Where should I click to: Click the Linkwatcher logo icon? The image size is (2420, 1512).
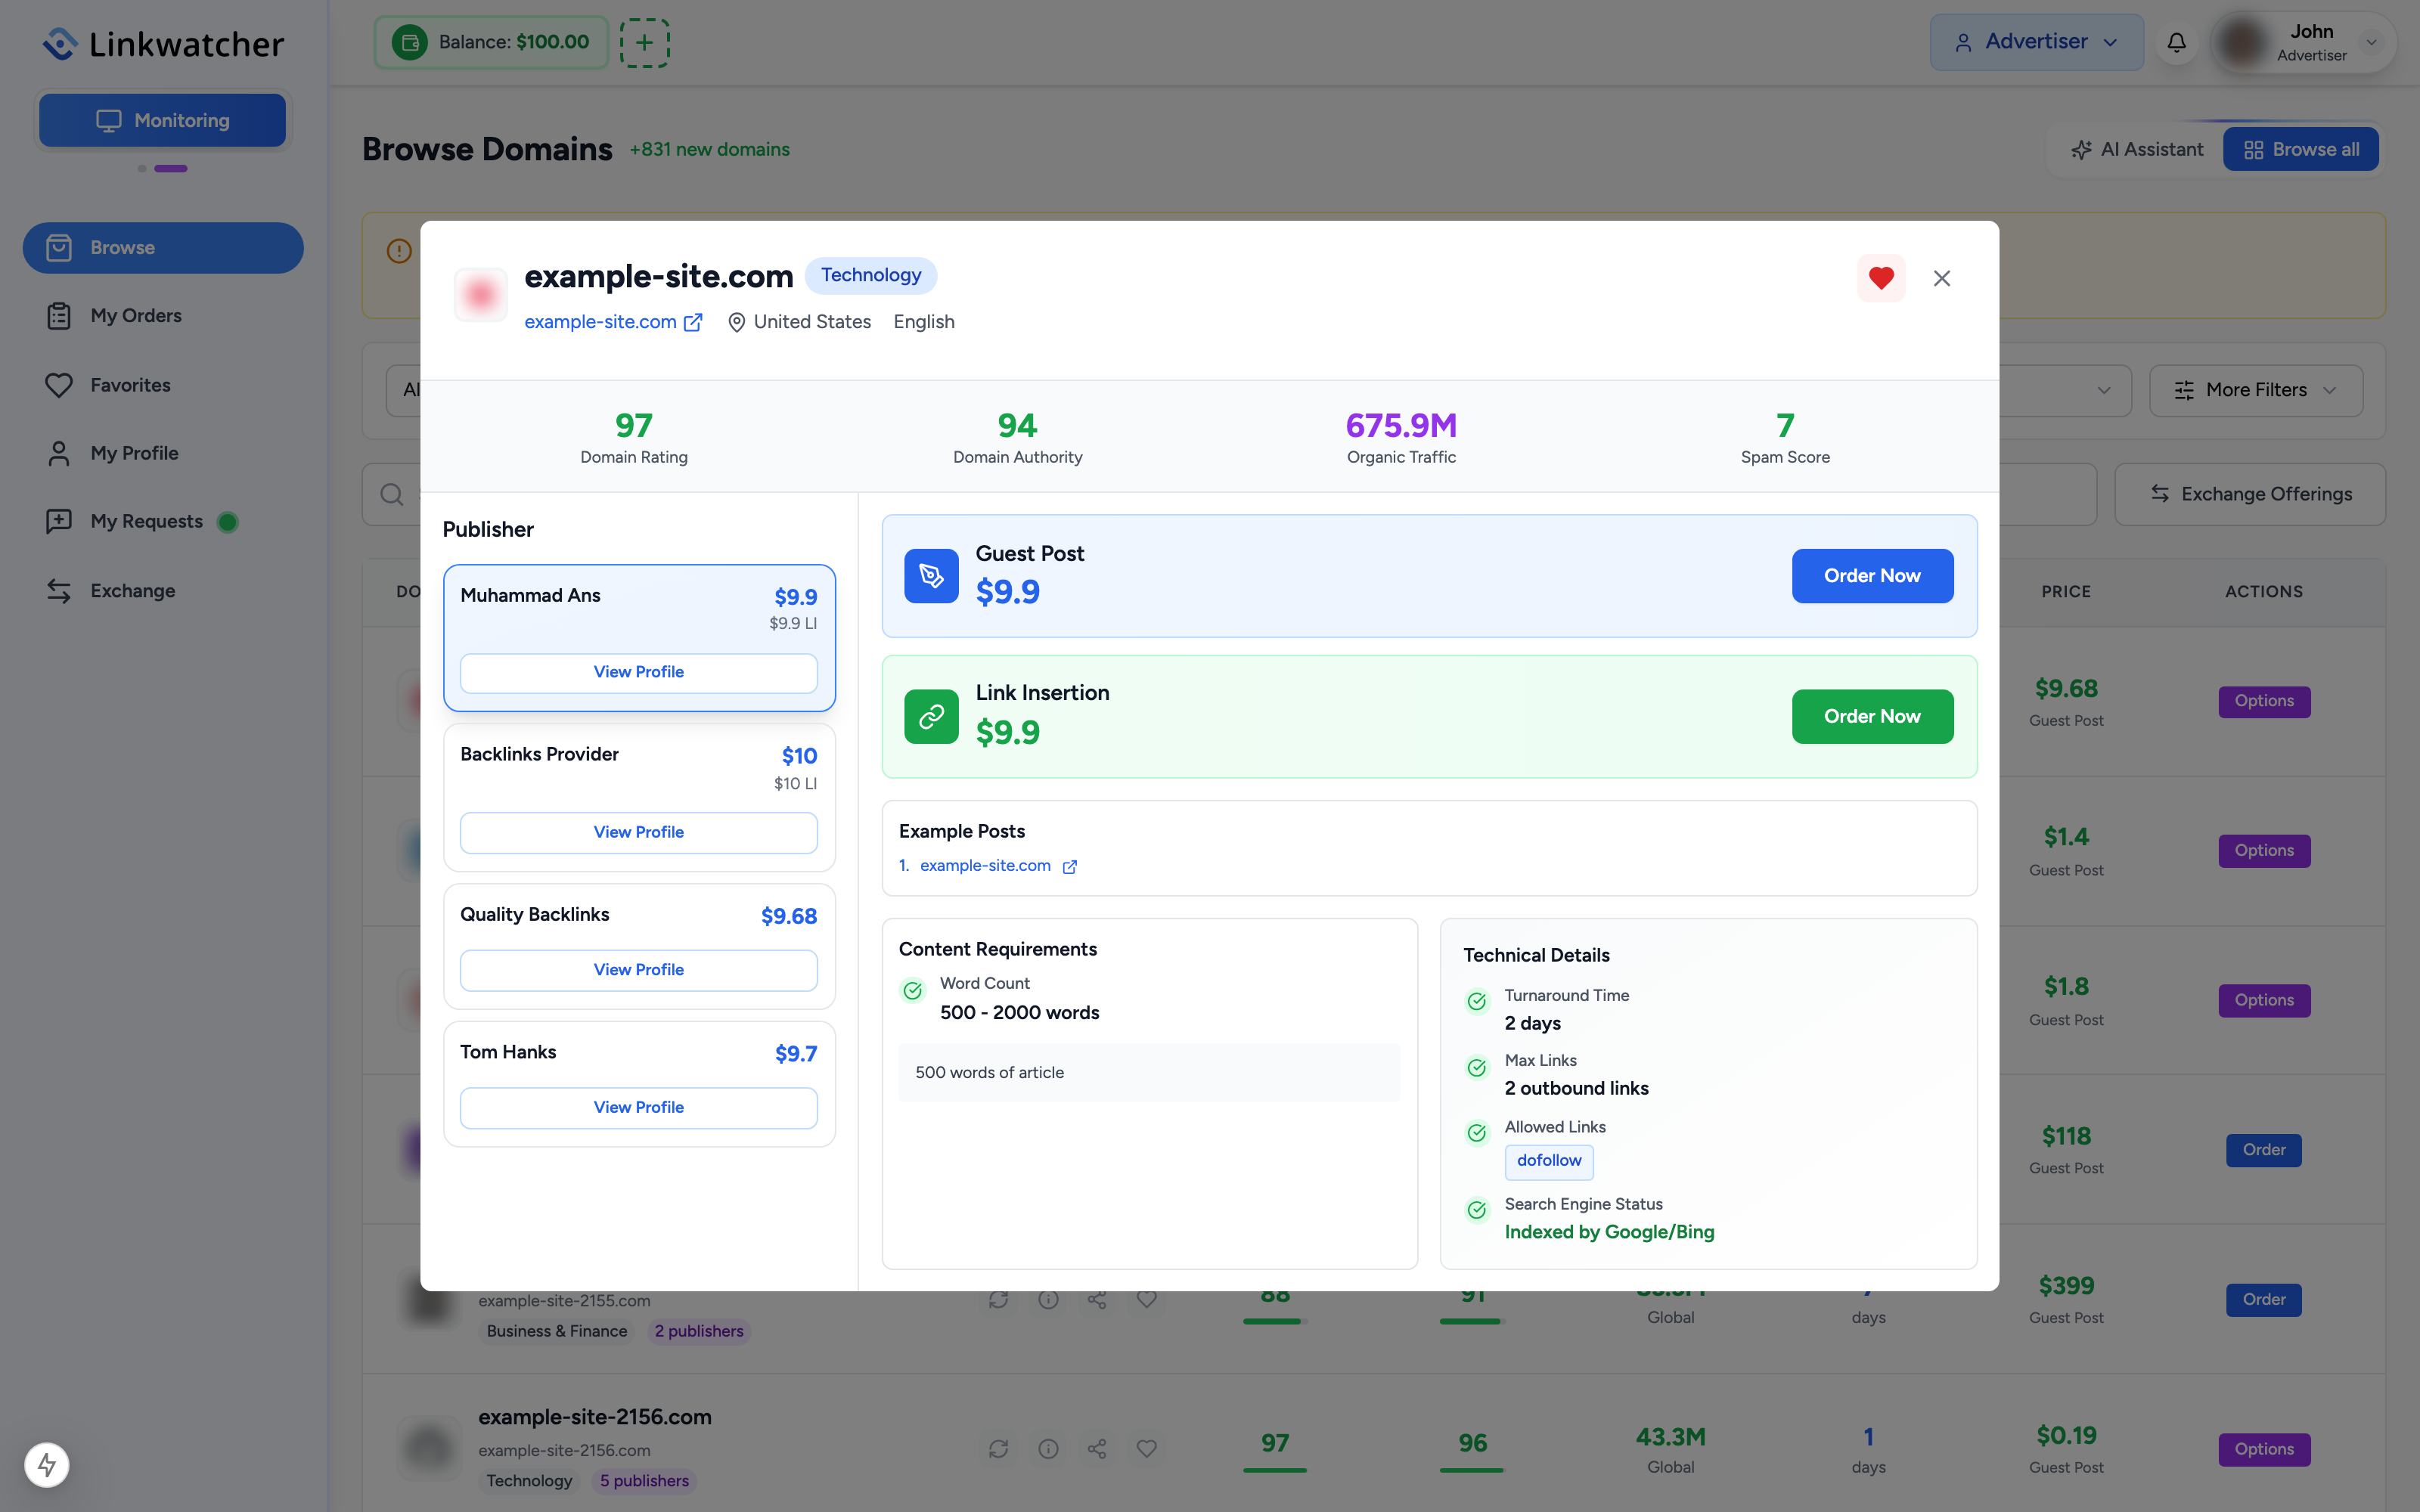61,43
